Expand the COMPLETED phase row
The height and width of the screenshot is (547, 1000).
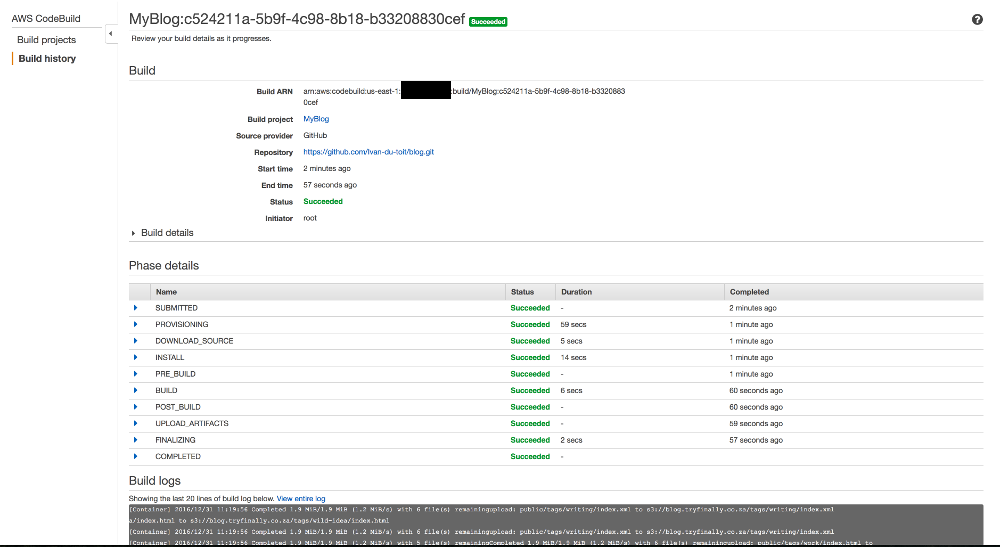coord(135,456)
